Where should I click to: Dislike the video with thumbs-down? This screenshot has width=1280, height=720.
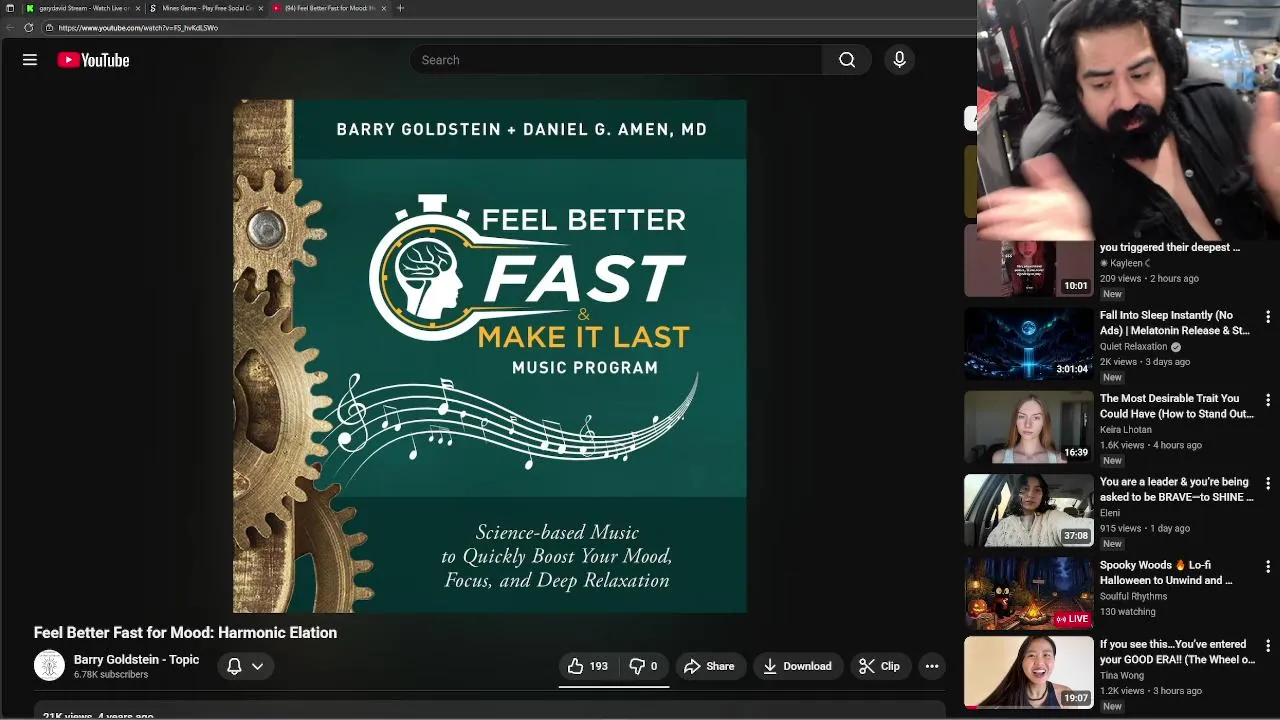click(643, 666)
